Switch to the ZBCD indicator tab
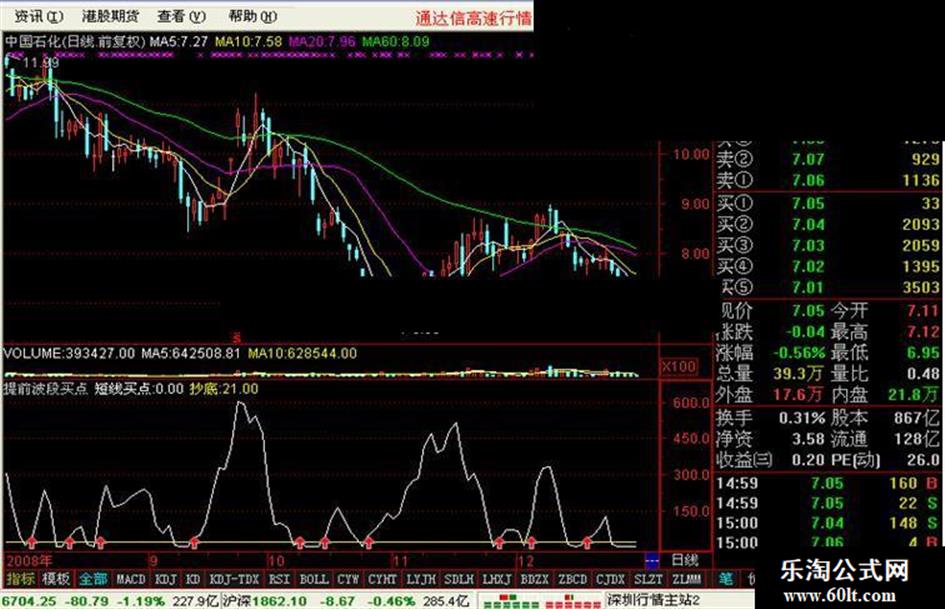The image size is (945, 609). 572,579
